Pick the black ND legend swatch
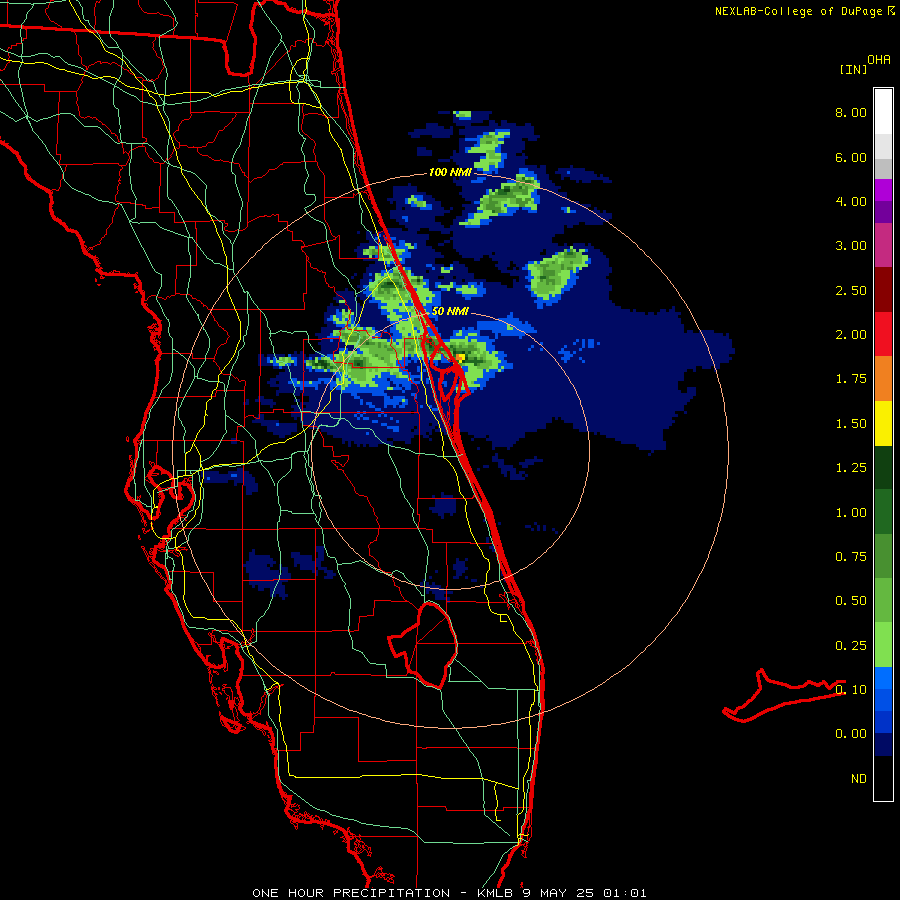 tap(883, 778)
